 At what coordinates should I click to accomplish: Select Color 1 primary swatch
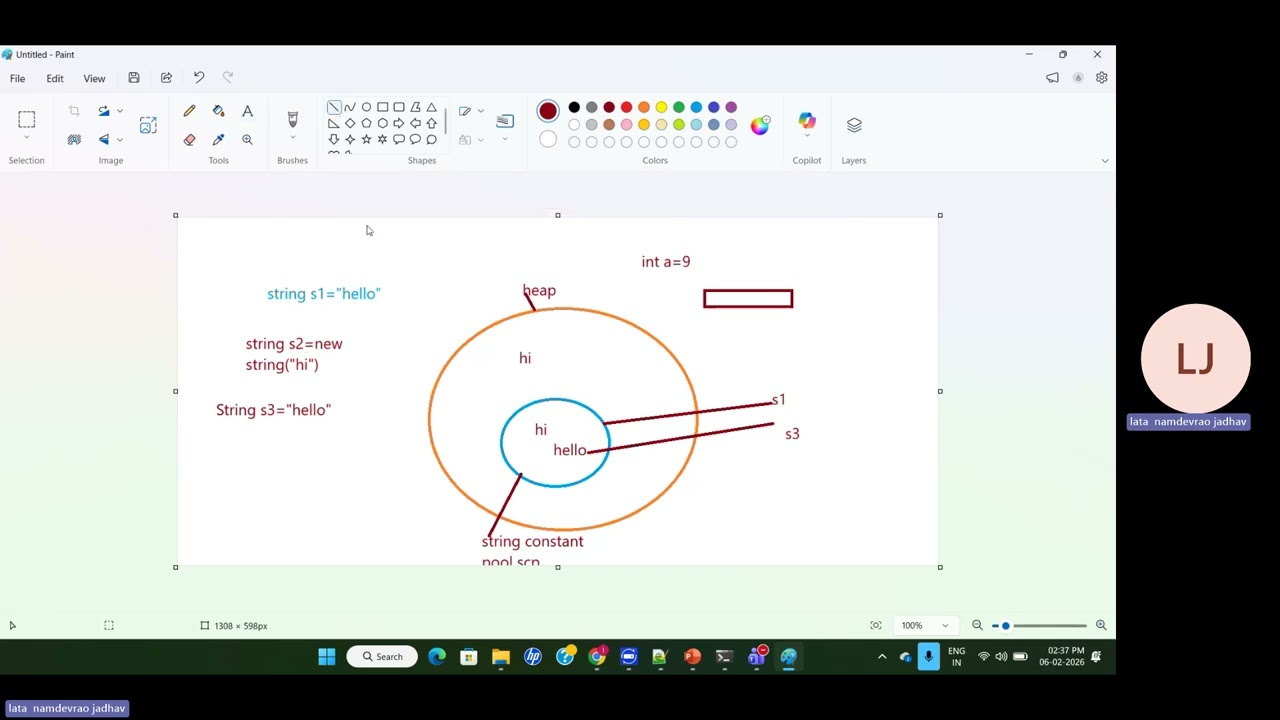(x=548, y=111)
